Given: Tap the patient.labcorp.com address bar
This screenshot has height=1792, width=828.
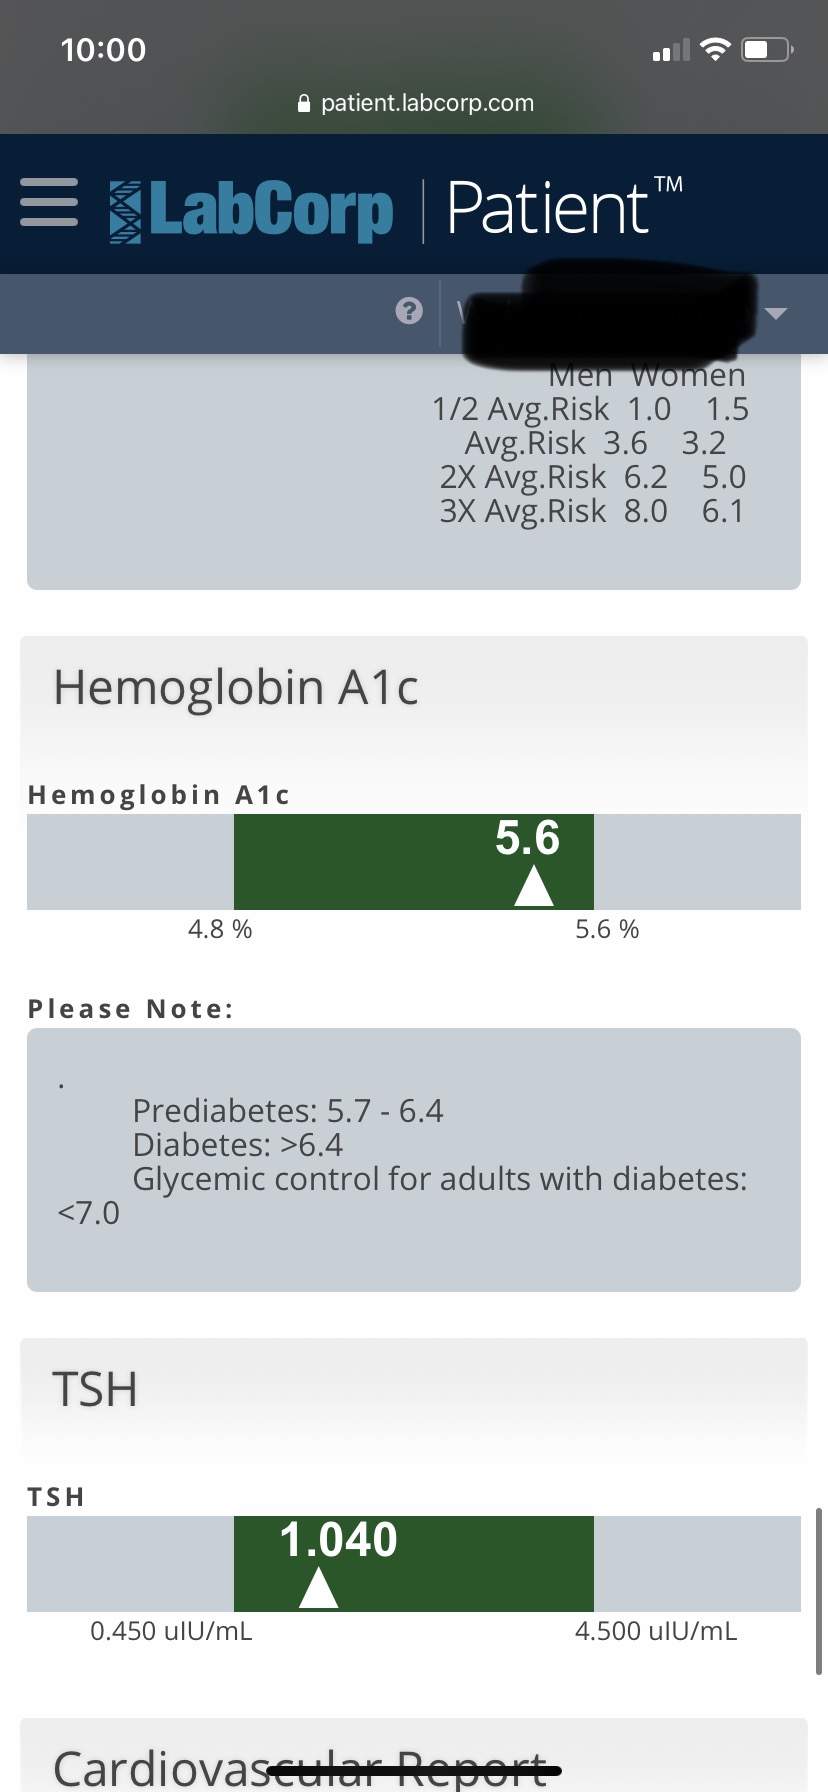Looking at the screenshot, I should click(427, 104).
